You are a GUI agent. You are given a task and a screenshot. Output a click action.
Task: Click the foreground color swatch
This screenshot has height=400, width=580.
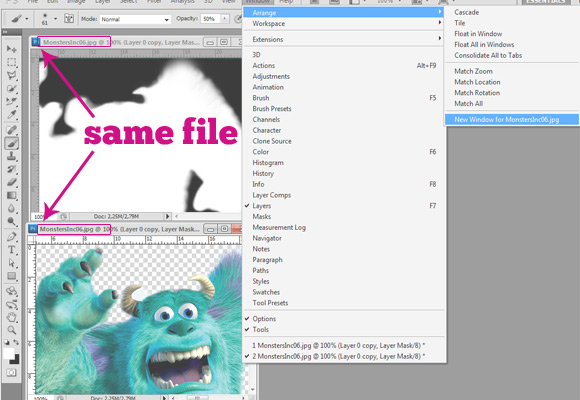point(9,353)
